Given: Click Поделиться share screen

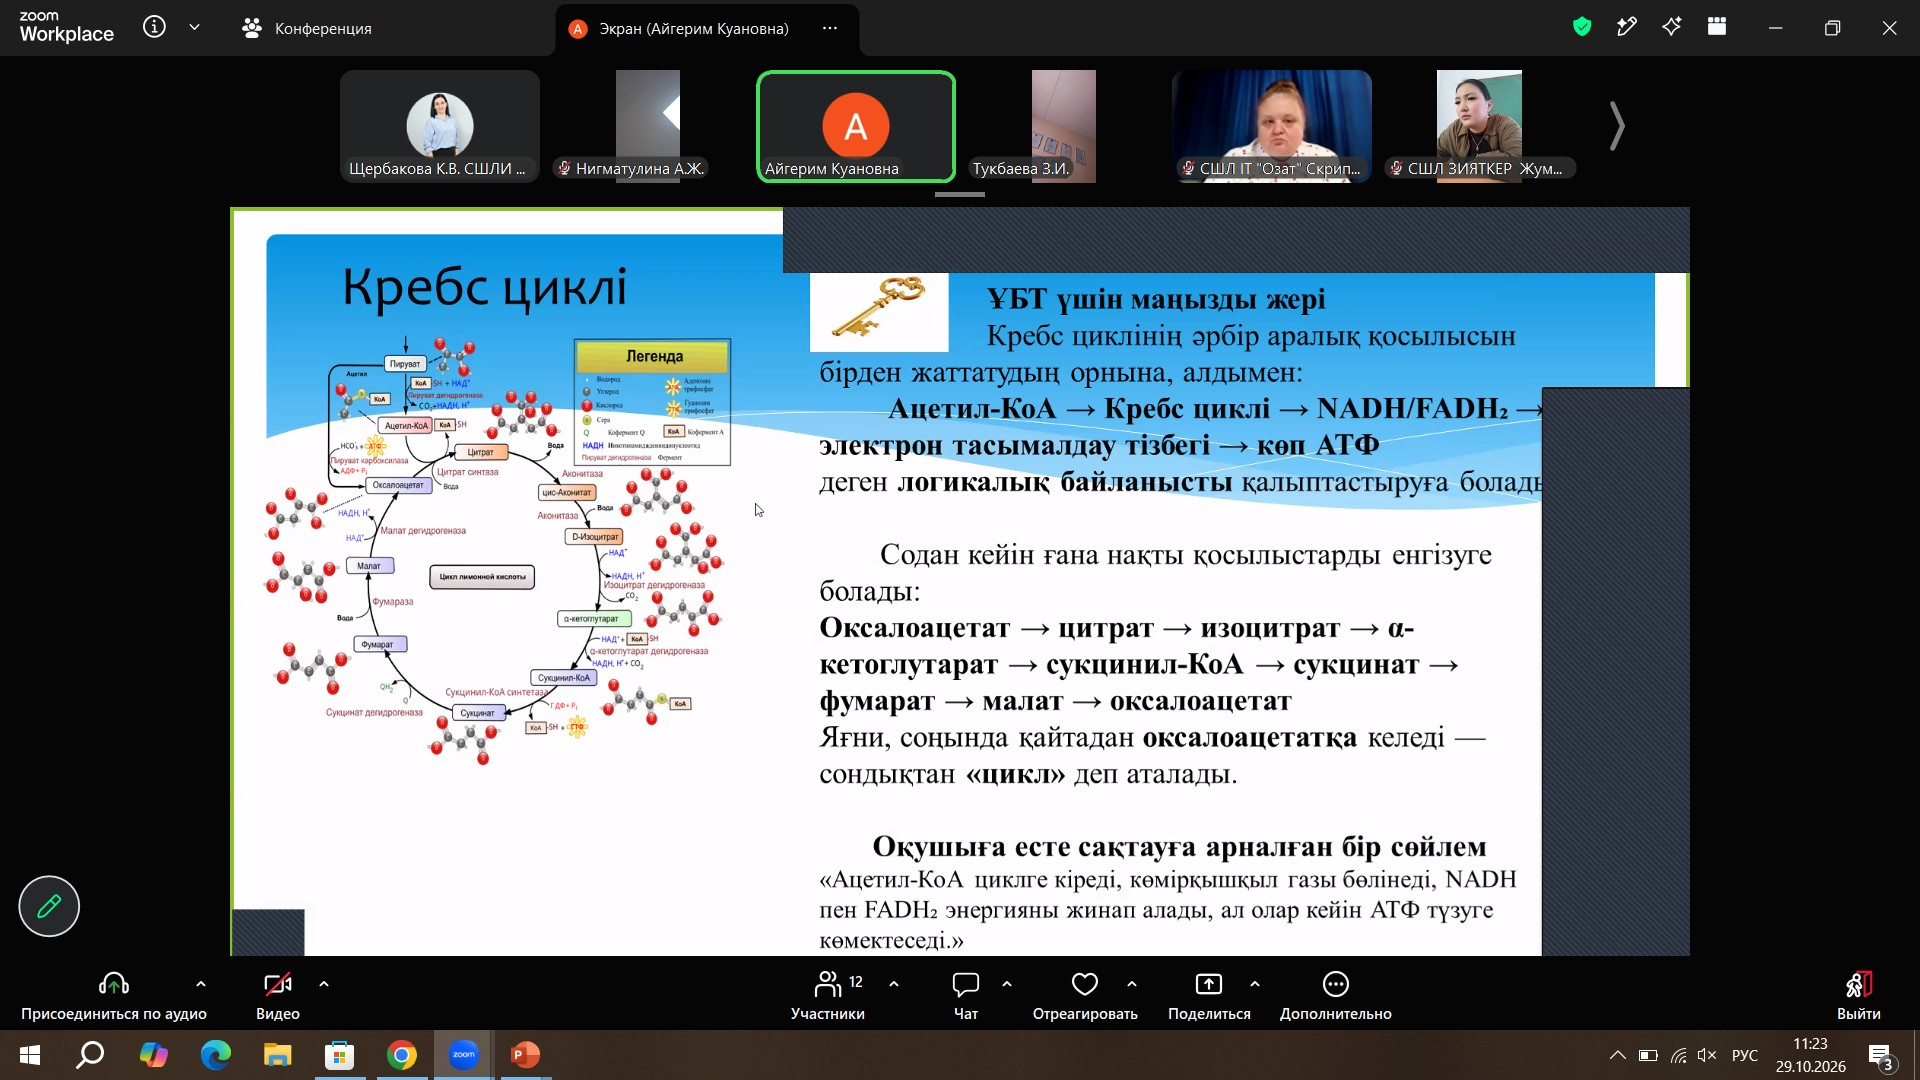Looking at the screenshot, I should (x=1209, y=996).
